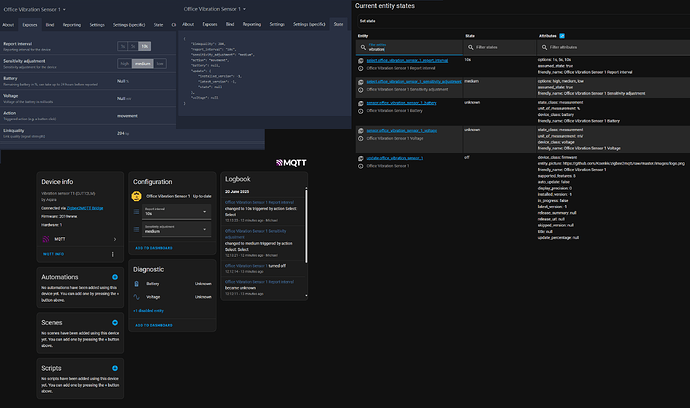Set Report interval to 10s

[146, 46]
